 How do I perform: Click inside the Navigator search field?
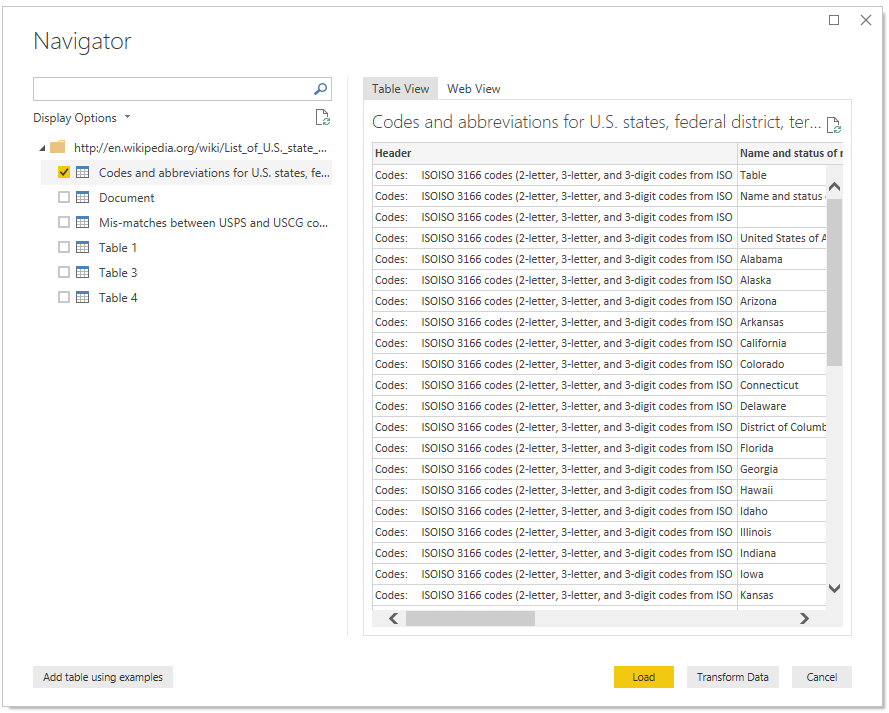[172, 89]
